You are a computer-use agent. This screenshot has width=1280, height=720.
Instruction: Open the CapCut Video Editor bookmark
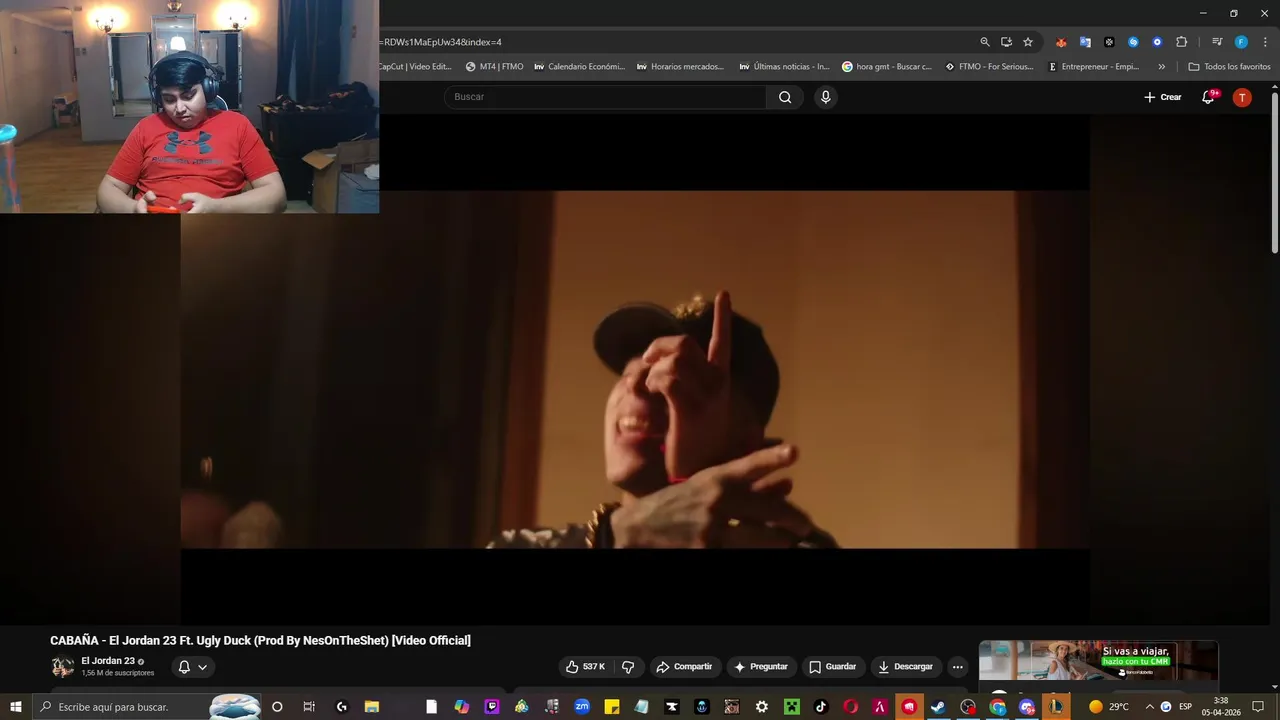point(415,67)
